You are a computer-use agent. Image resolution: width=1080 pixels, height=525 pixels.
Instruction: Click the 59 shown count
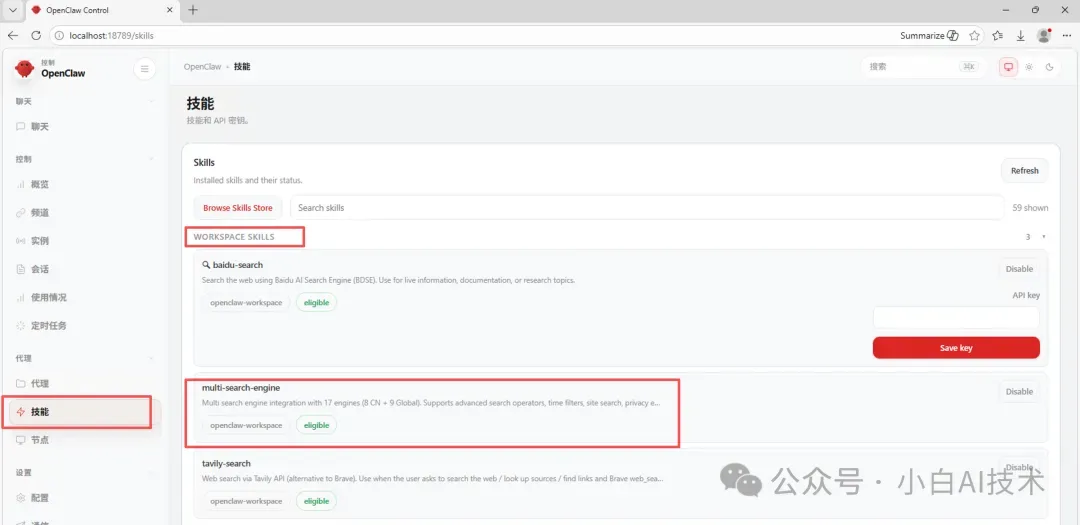click(1030, 208)
